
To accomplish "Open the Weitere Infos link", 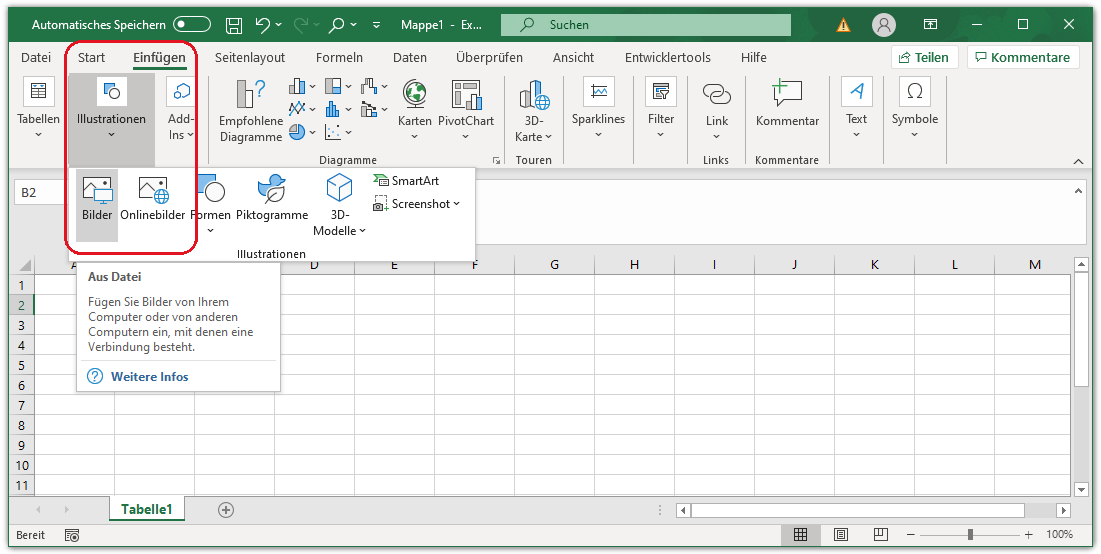I will (149, 376).
